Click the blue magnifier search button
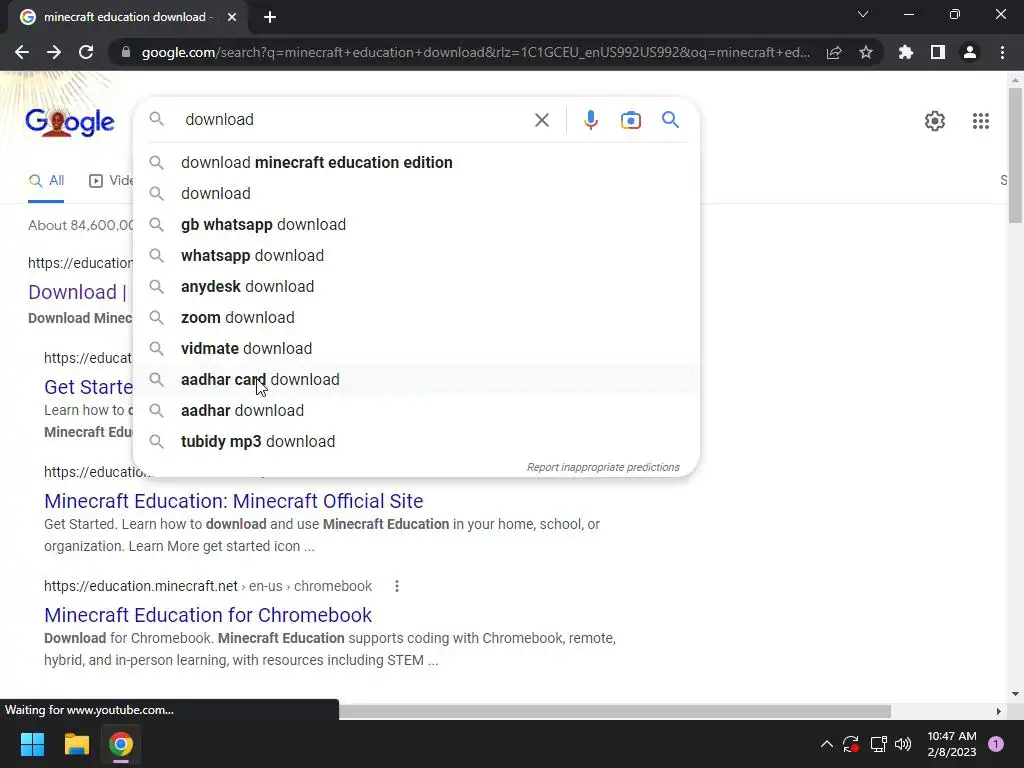 (670, 120)
